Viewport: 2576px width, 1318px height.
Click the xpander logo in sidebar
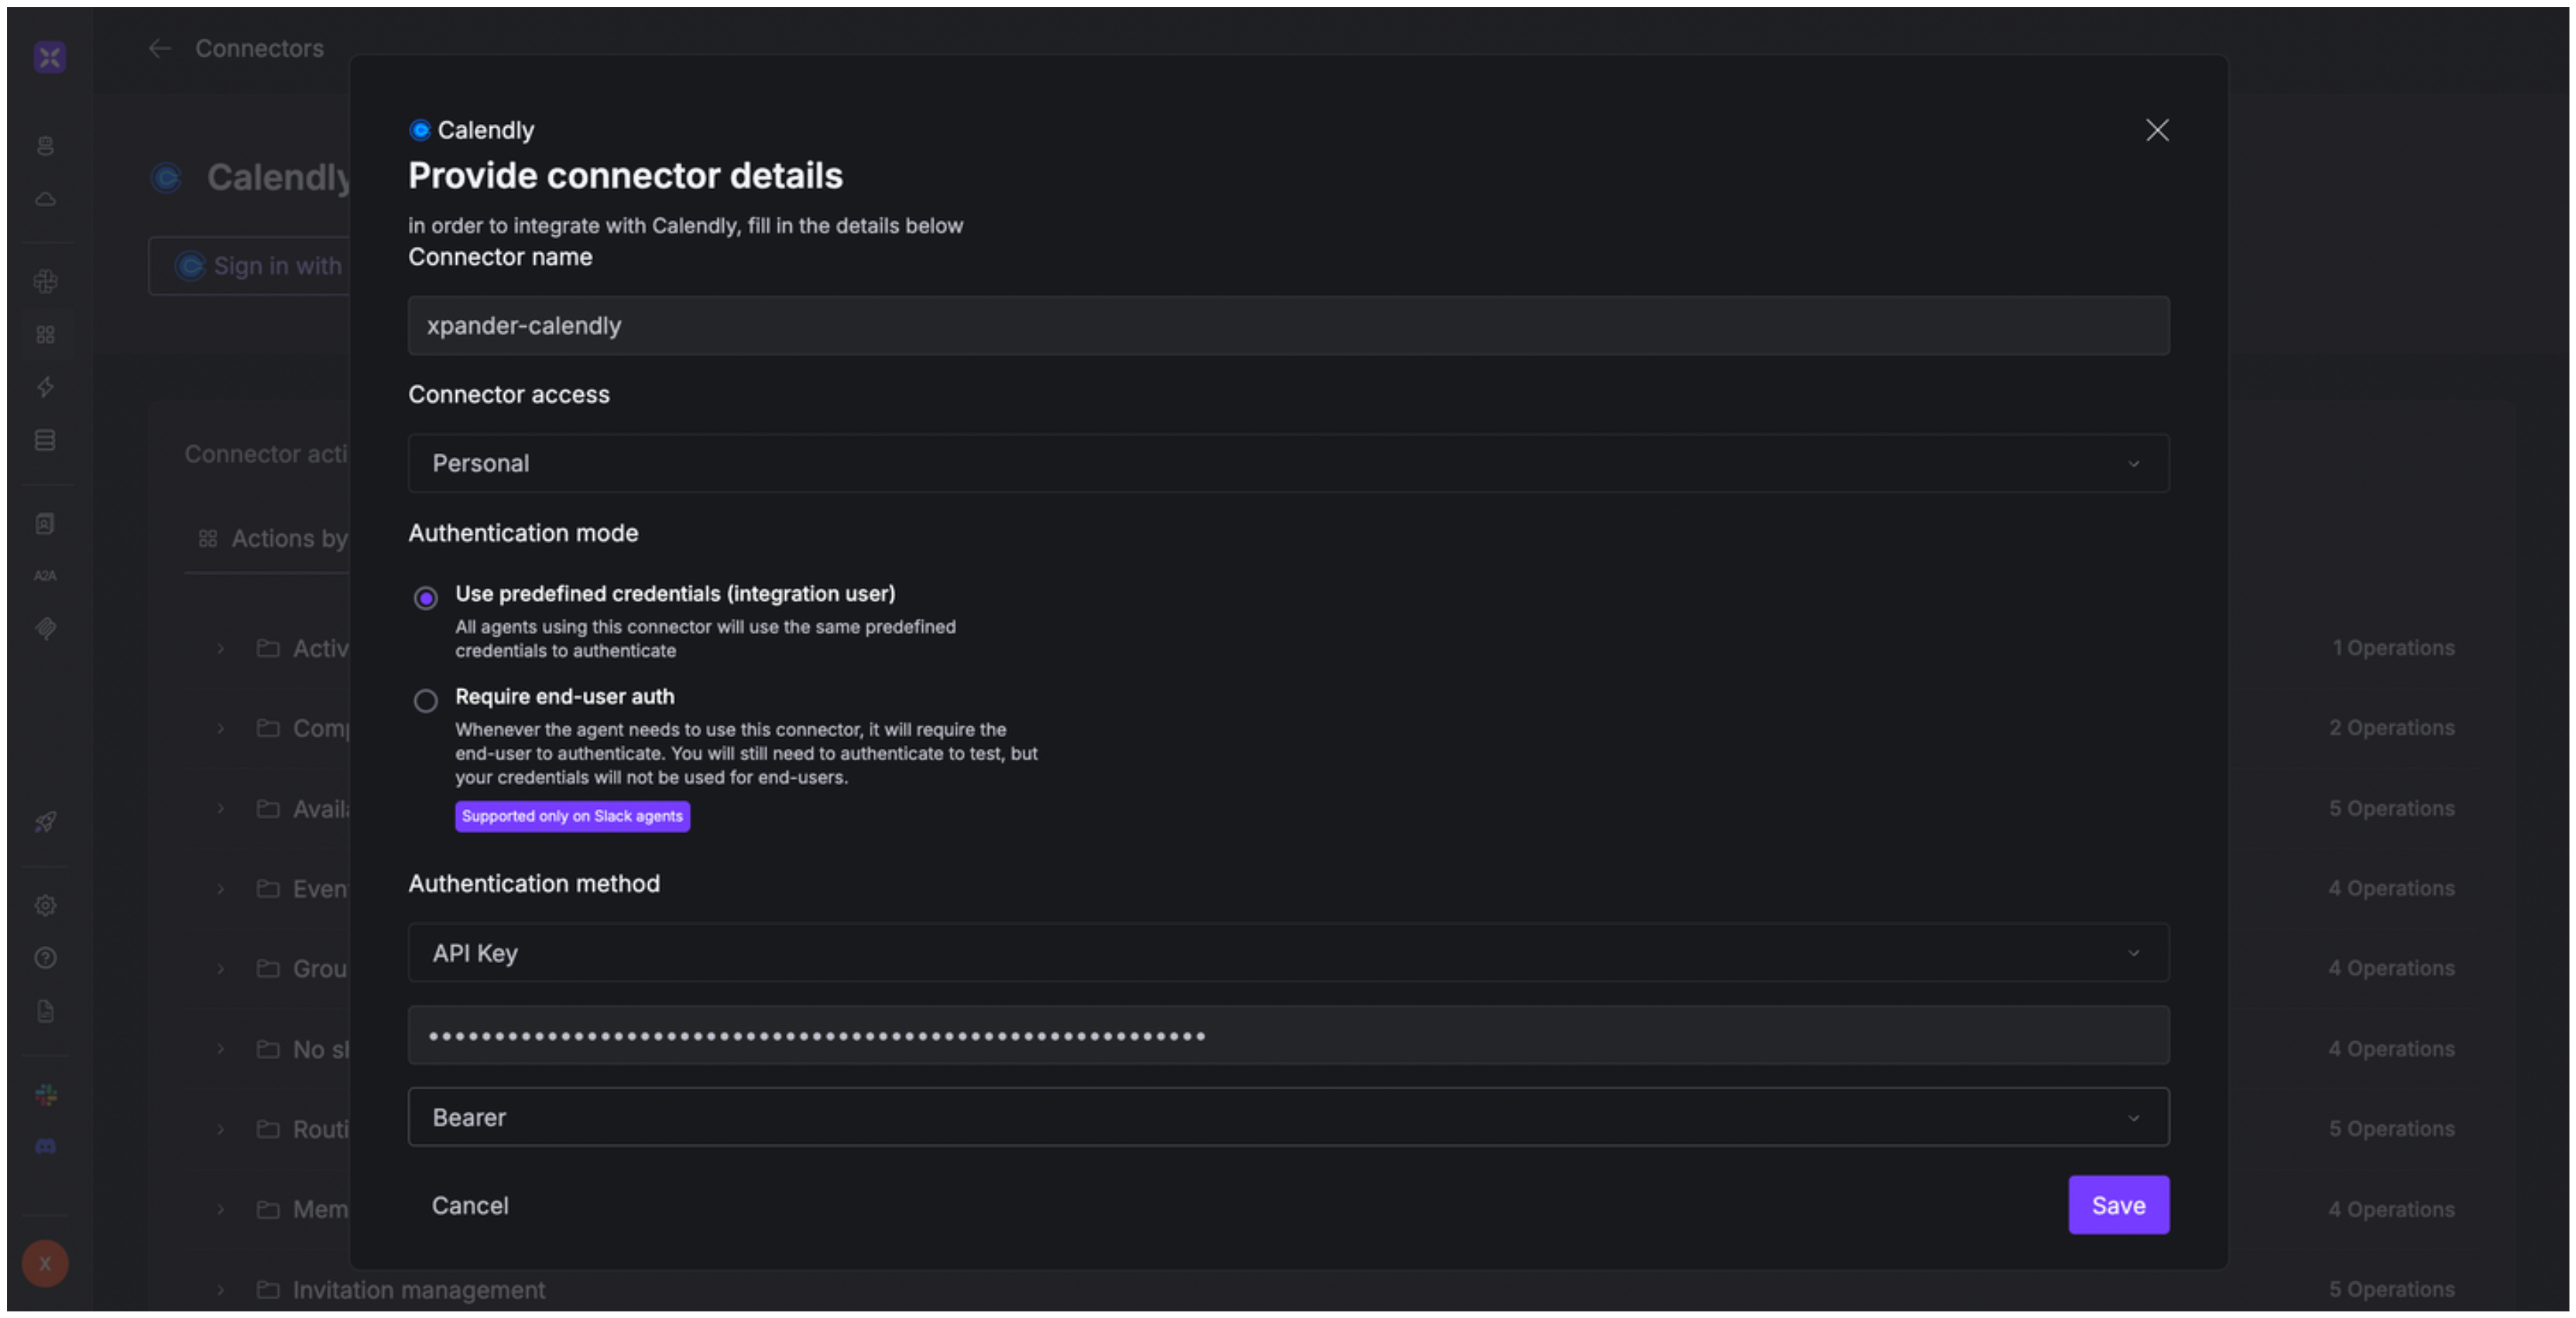tap(49, 57)
